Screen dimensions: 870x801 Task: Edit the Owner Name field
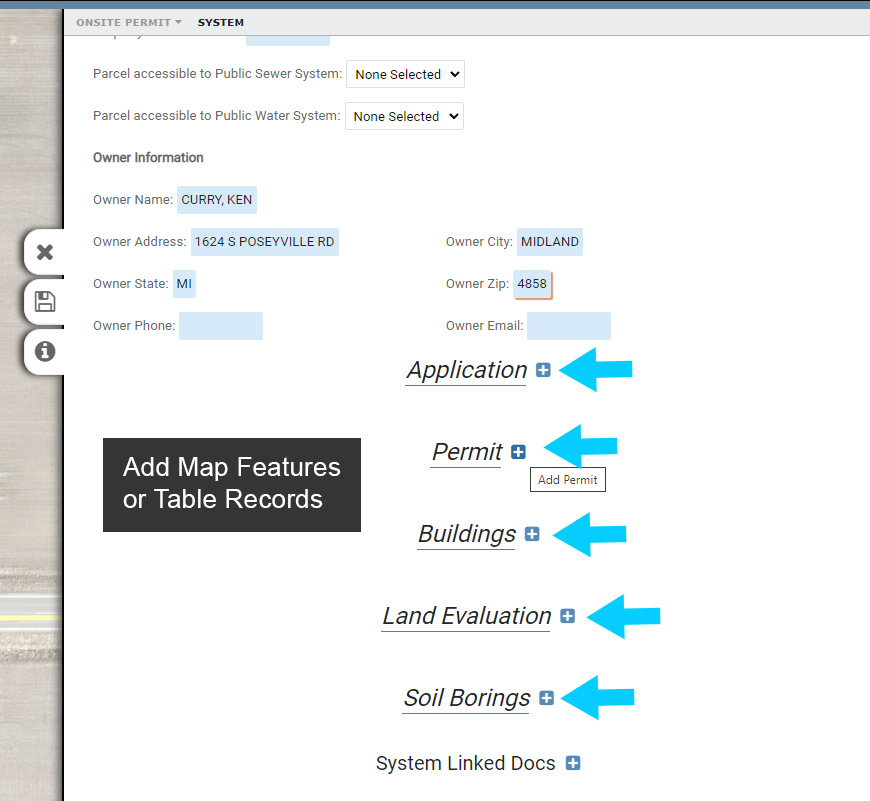pos(217,200)
